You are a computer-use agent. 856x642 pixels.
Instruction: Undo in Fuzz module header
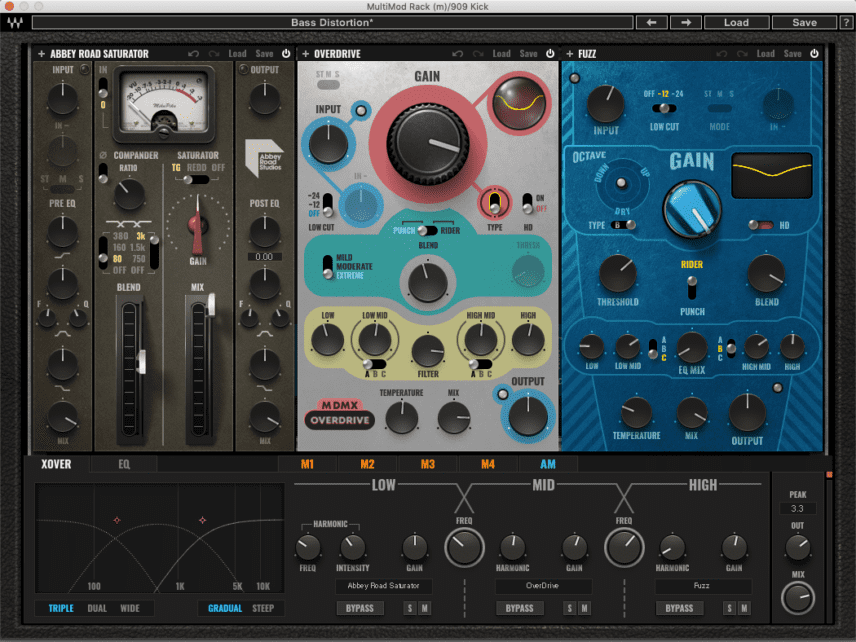pyautogui.click(x=722, y=54)
